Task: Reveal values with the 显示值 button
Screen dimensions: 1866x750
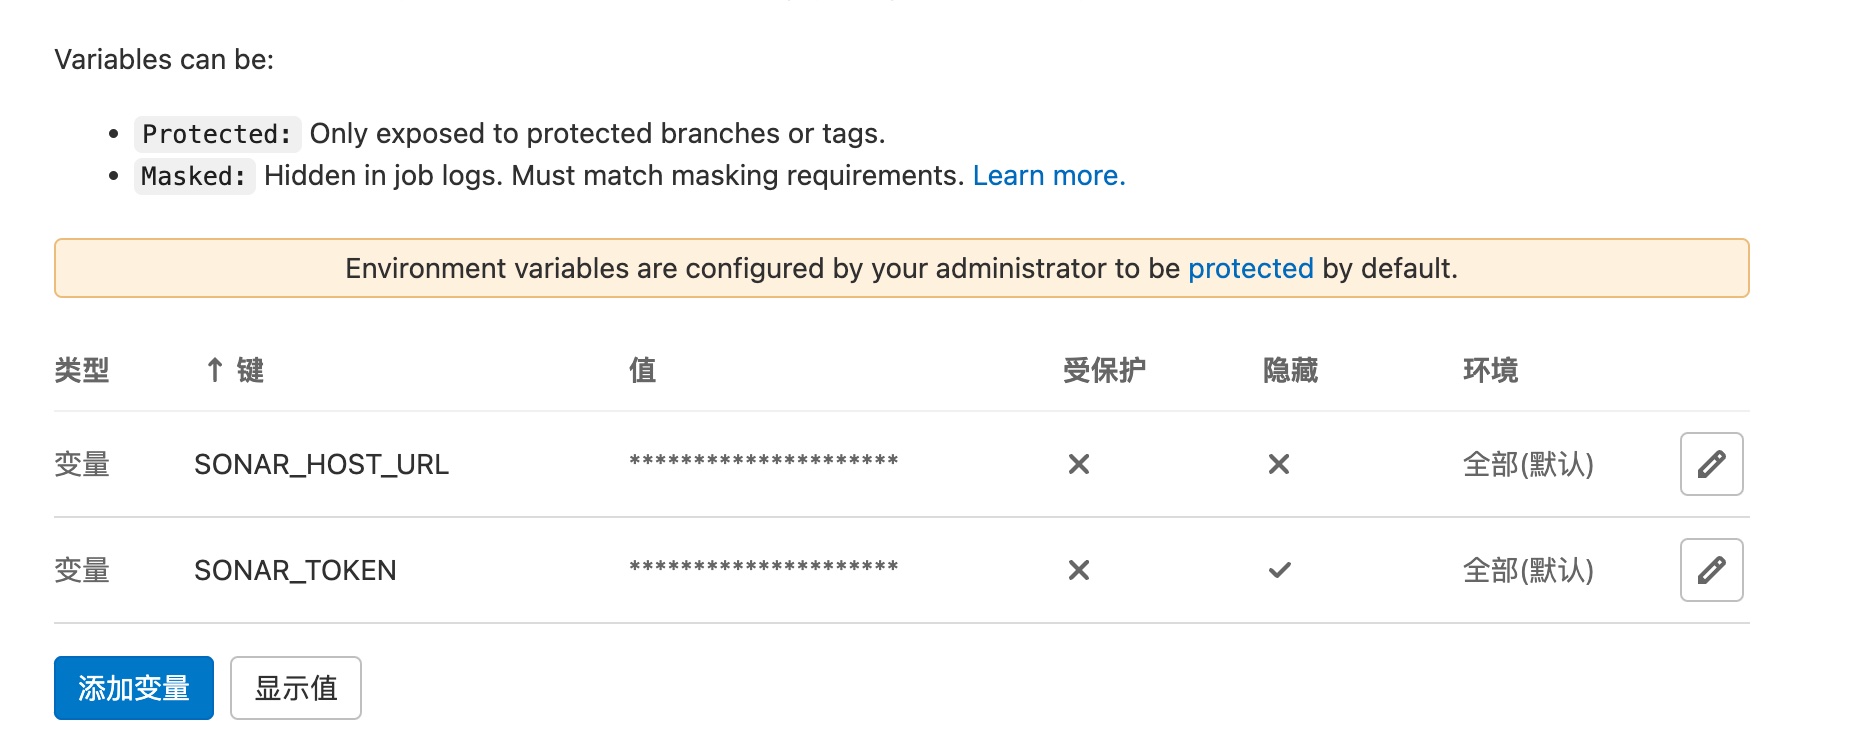Action: [x=295, y=688]
